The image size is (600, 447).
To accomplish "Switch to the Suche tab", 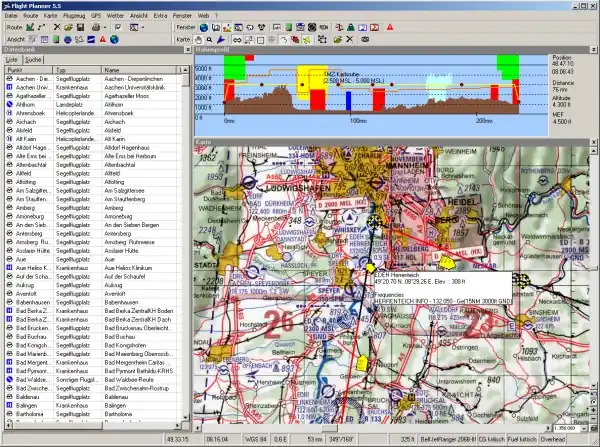I will tap(33, 60).
